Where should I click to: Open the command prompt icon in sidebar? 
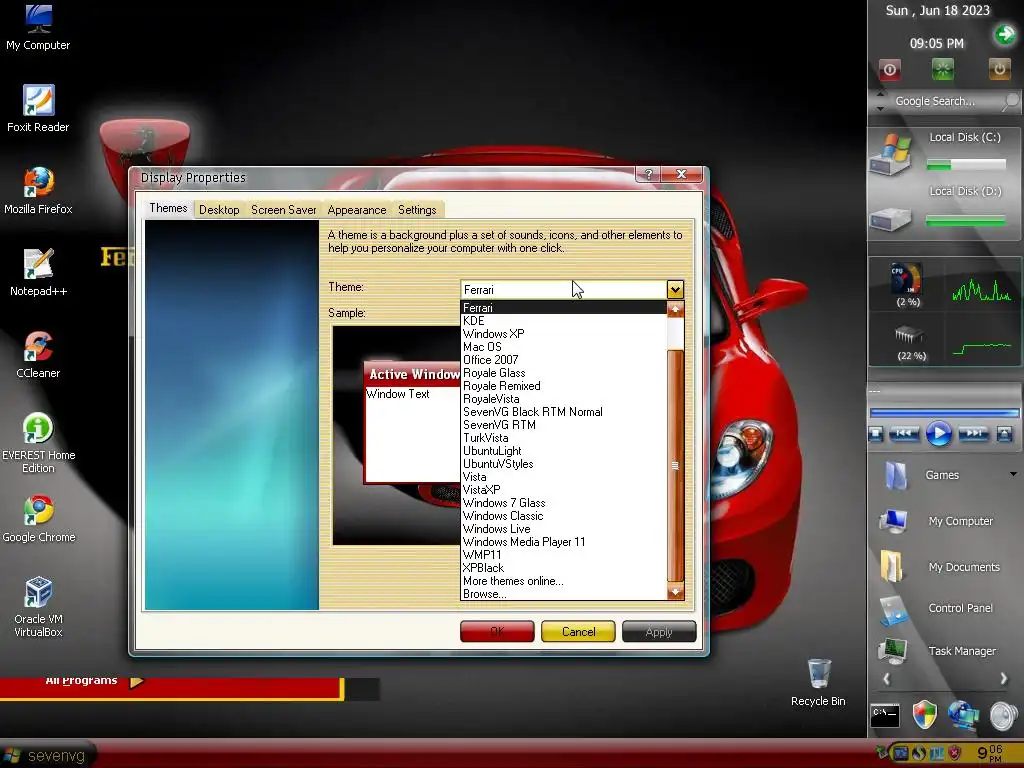click(885, 716)
